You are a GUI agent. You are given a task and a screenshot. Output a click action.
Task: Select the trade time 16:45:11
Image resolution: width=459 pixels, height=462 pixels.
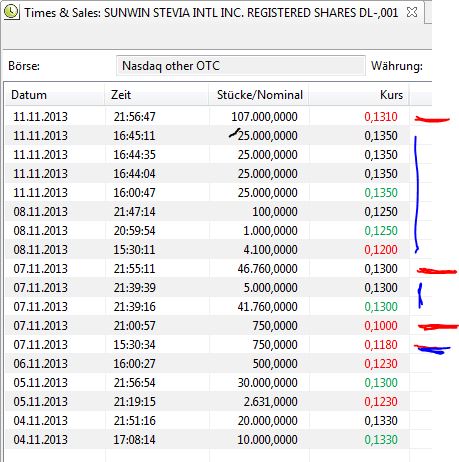[134, 136]
